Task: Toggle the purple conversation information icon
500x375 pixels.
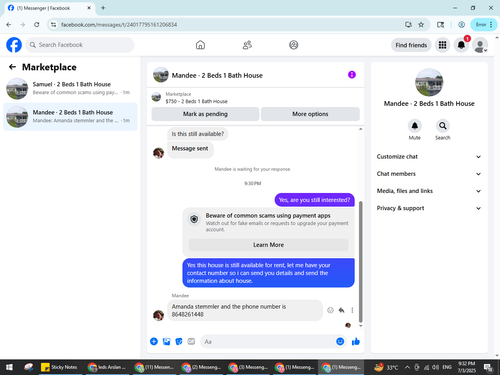Action: [x=352, y=75]
